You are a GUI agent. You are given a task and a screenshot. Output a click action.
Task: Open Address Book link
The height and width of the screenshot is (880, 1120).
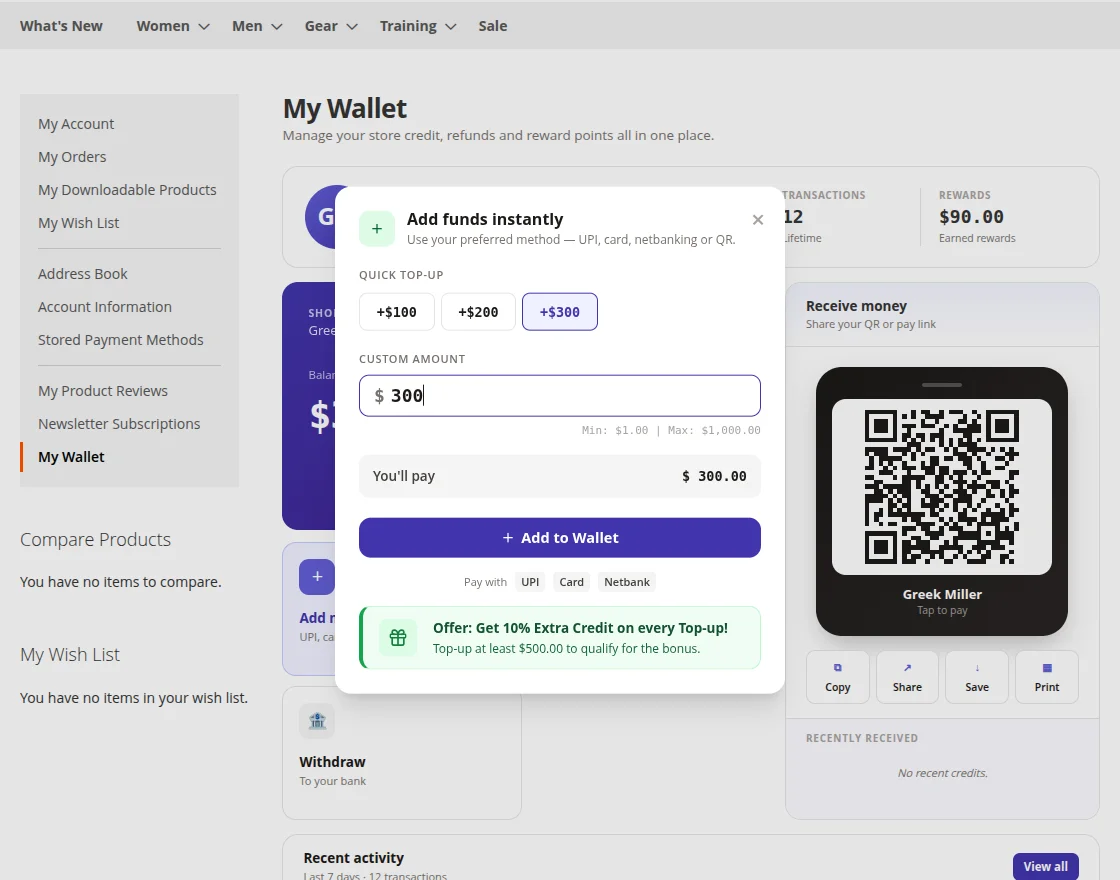click(x=83, y=274)
